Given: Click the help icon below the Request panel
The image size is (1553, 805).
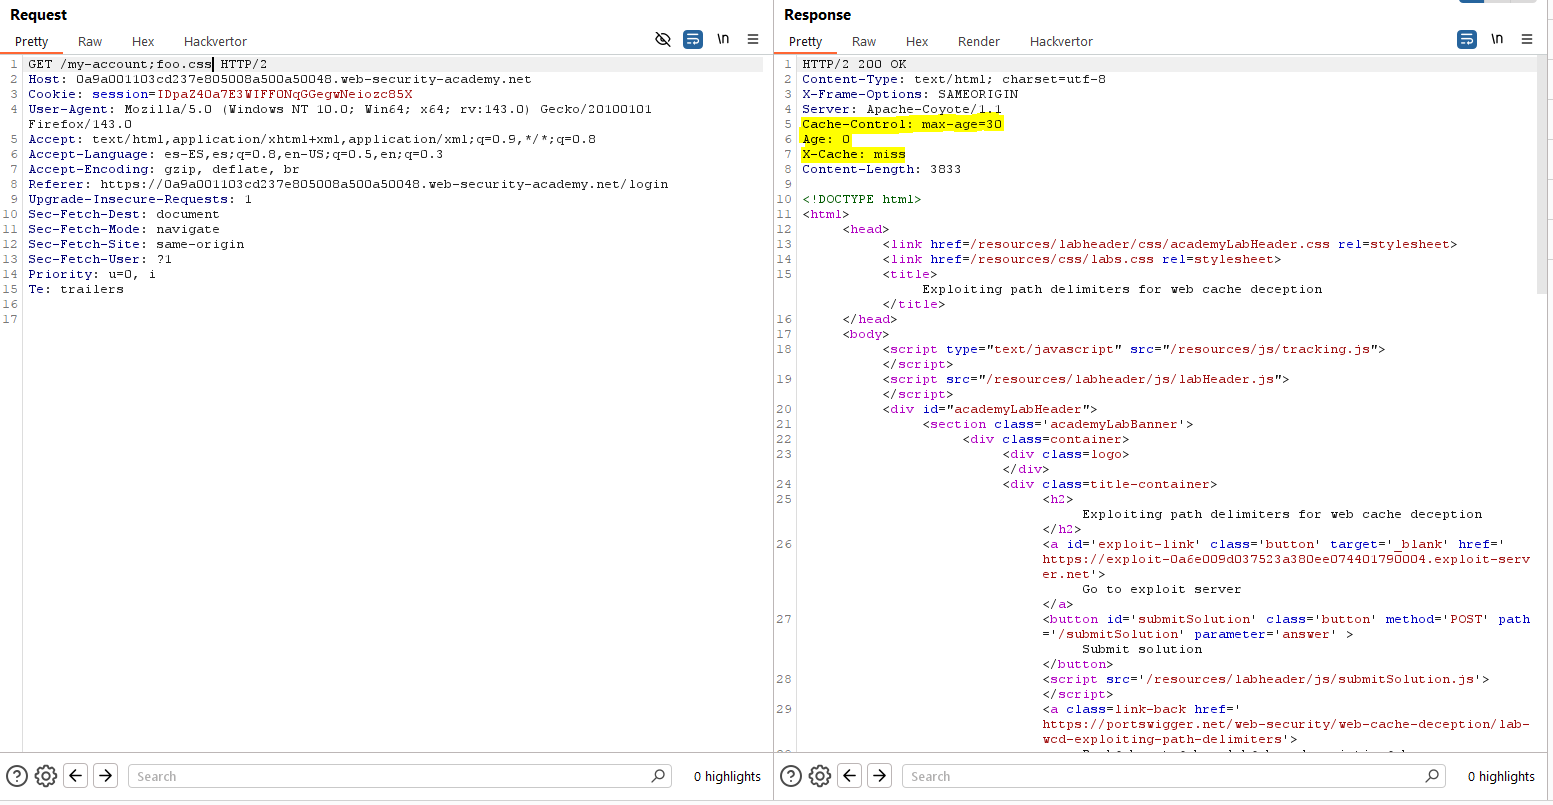Looking at the screenshot, I should (x=17, y=776).
